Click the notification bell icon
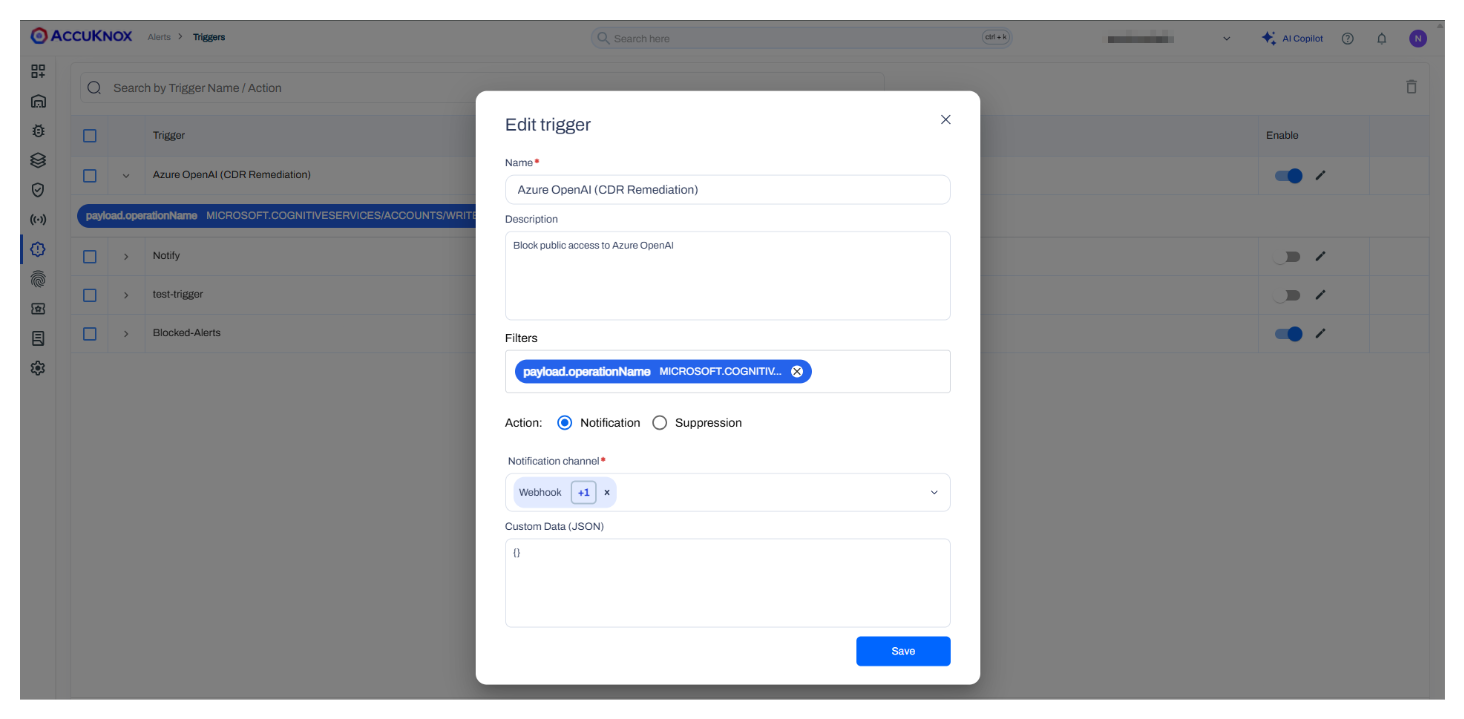Screen dimensions: 1464x719 coord(1381,39)
